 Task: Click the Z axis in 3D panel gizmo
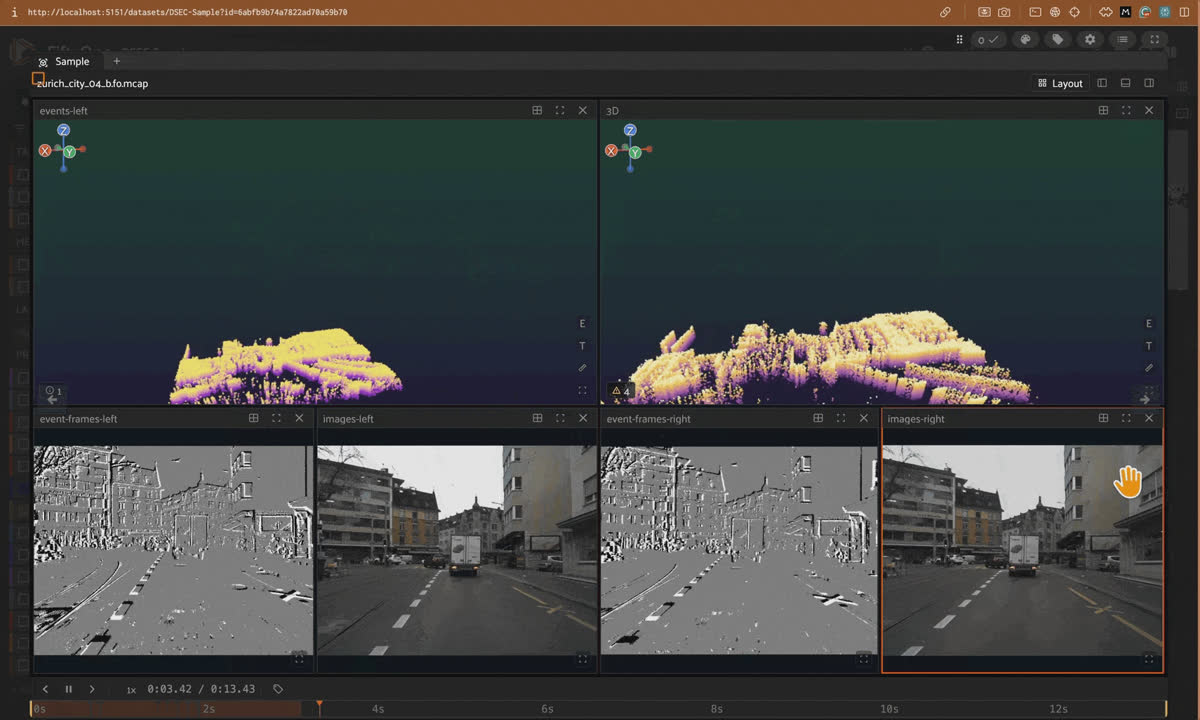(630, 131)
